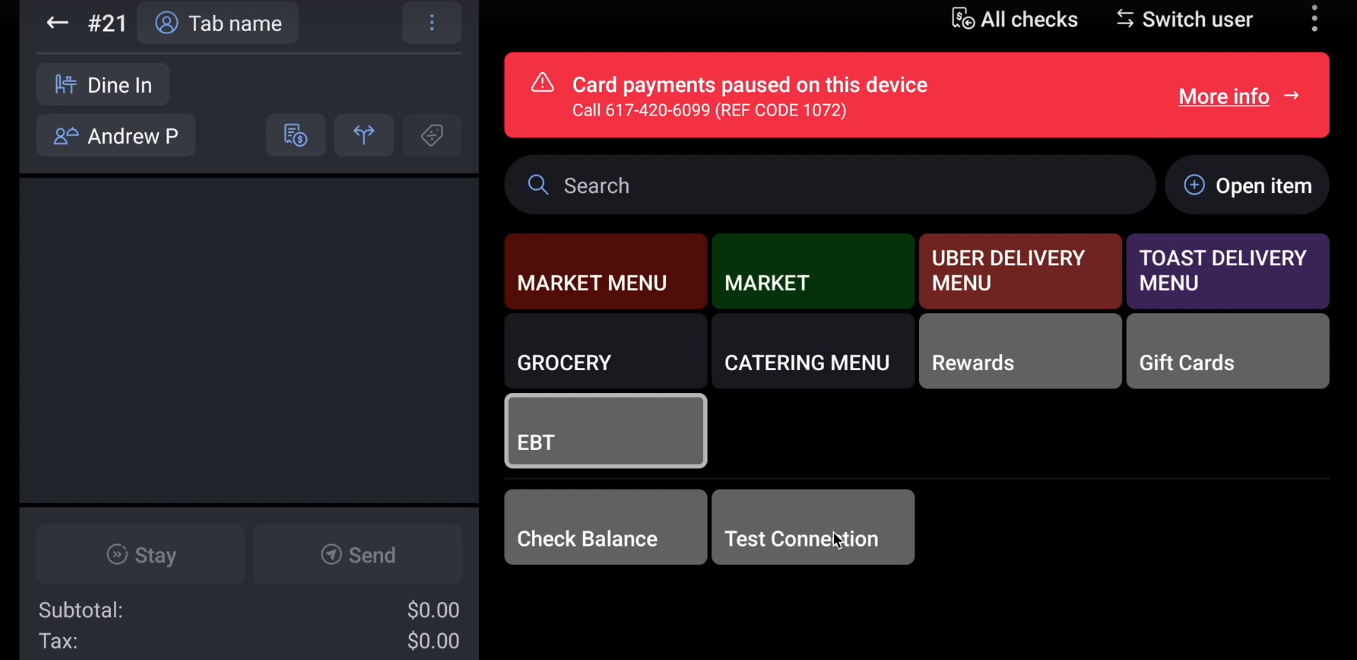Open the UBER DELIVERY MENU tile
Viewport: 1357px width, 660px height.
pos(1020,271)
